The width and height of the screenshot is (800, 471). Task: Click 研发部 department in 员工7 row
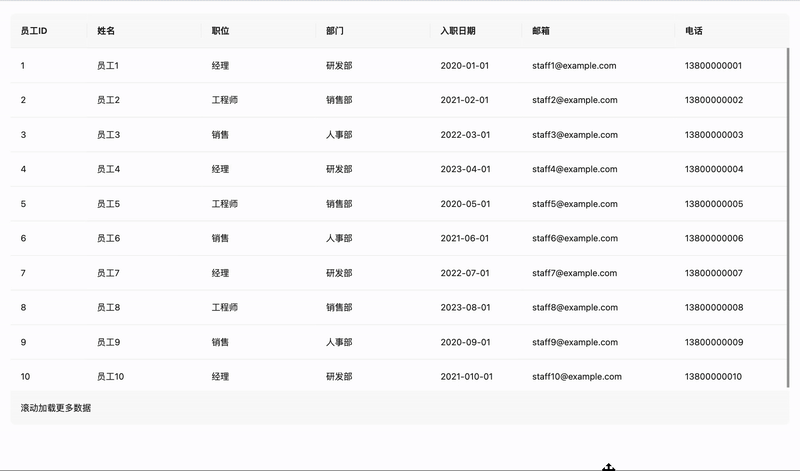339,273
